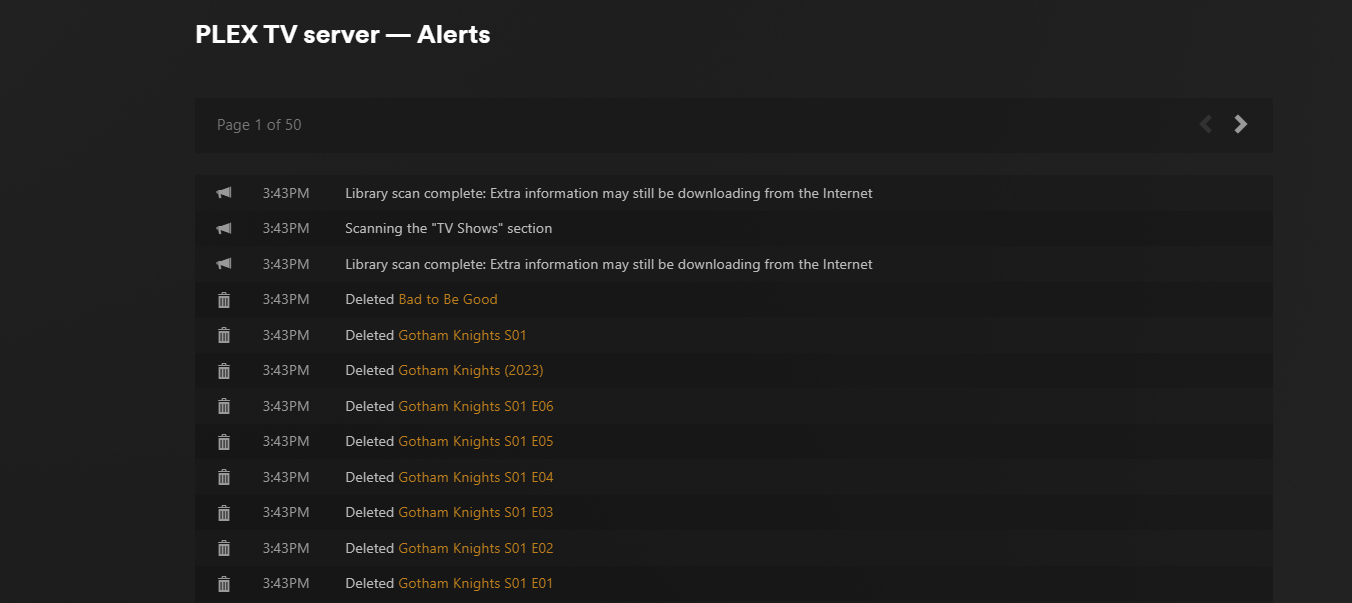1352x603 pixels.
Task: Click trash icon for Gotham Knights S01 E06
Action: tap(224, 406)
